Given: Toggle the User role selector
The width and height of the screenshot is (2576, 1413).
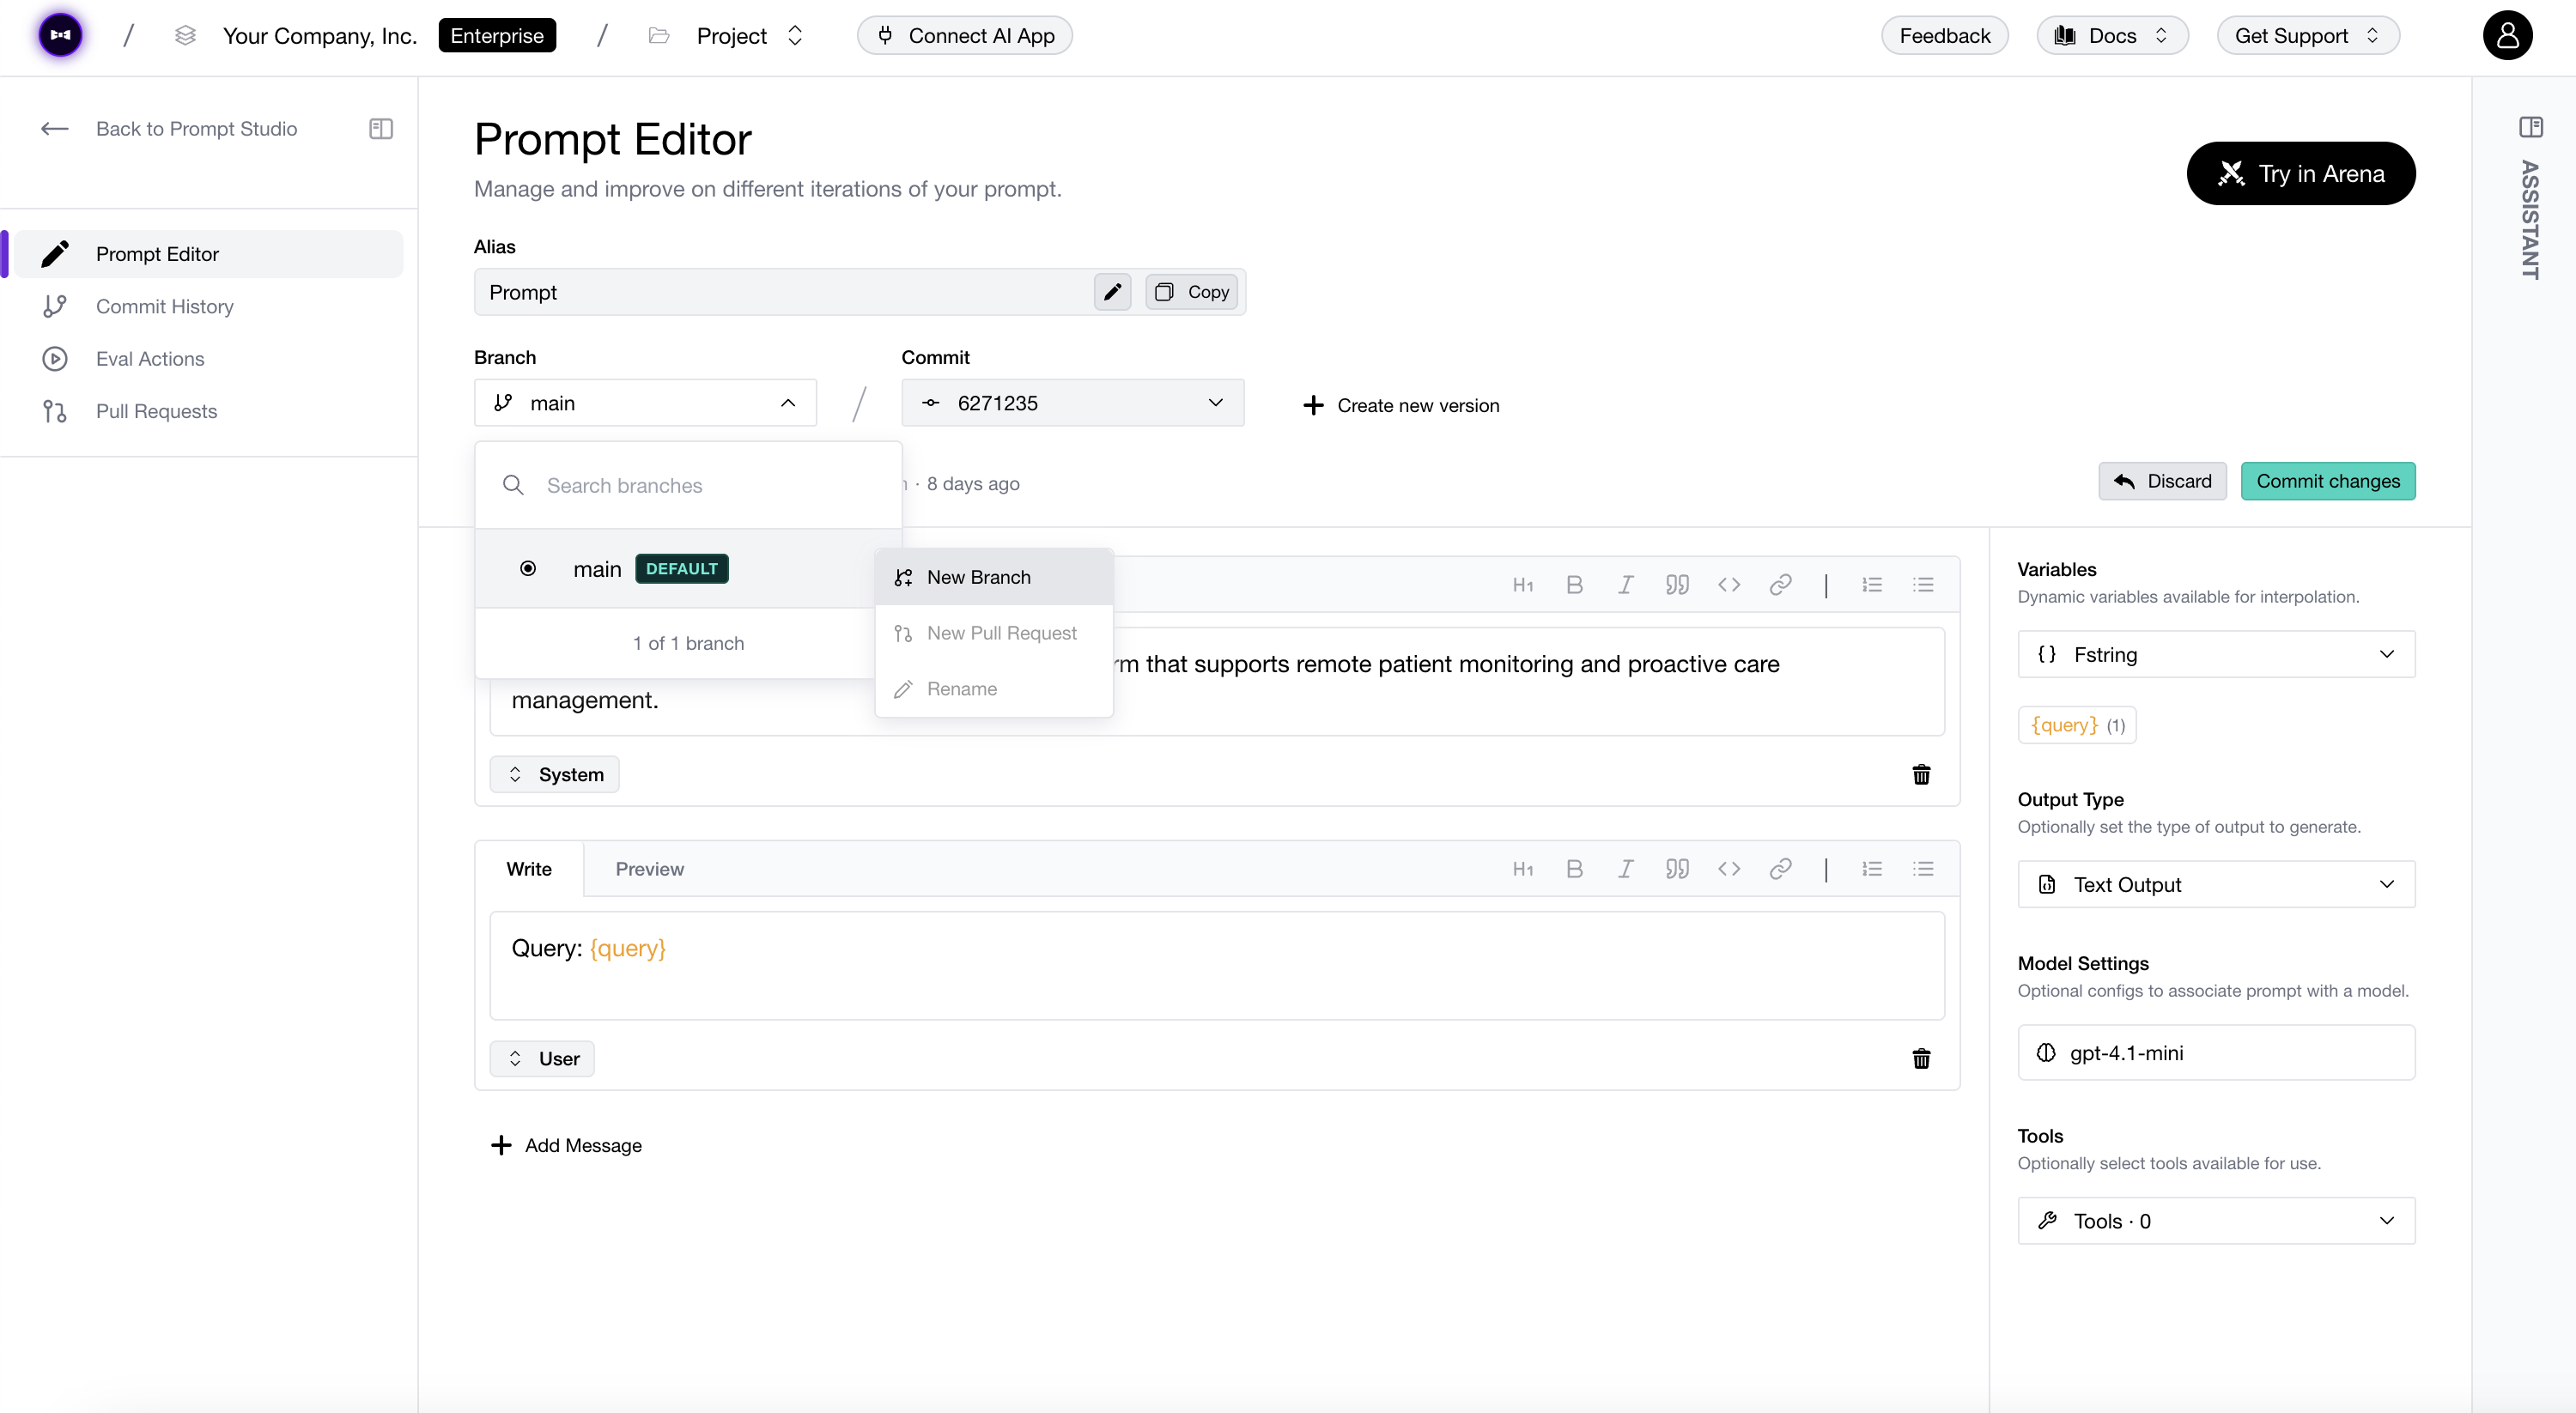Looking at the screenshot, I should [x=543, y=1059].
